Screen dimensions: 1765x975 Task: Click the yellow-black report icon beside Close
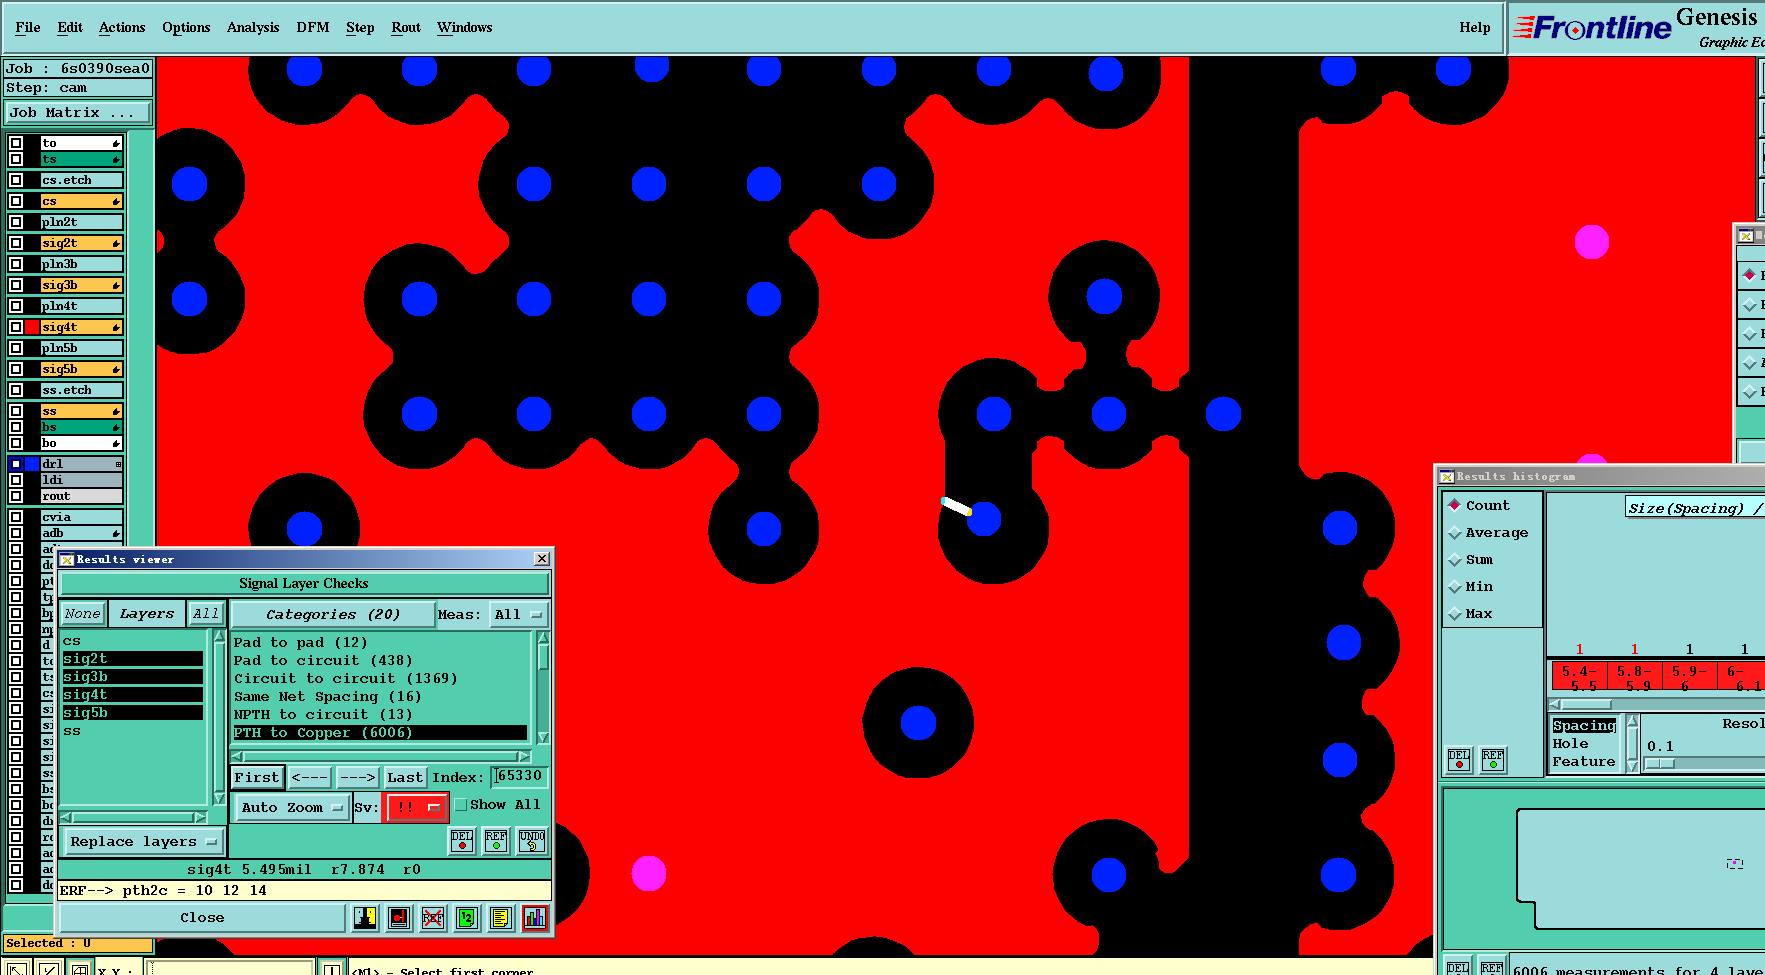(365, 917)
